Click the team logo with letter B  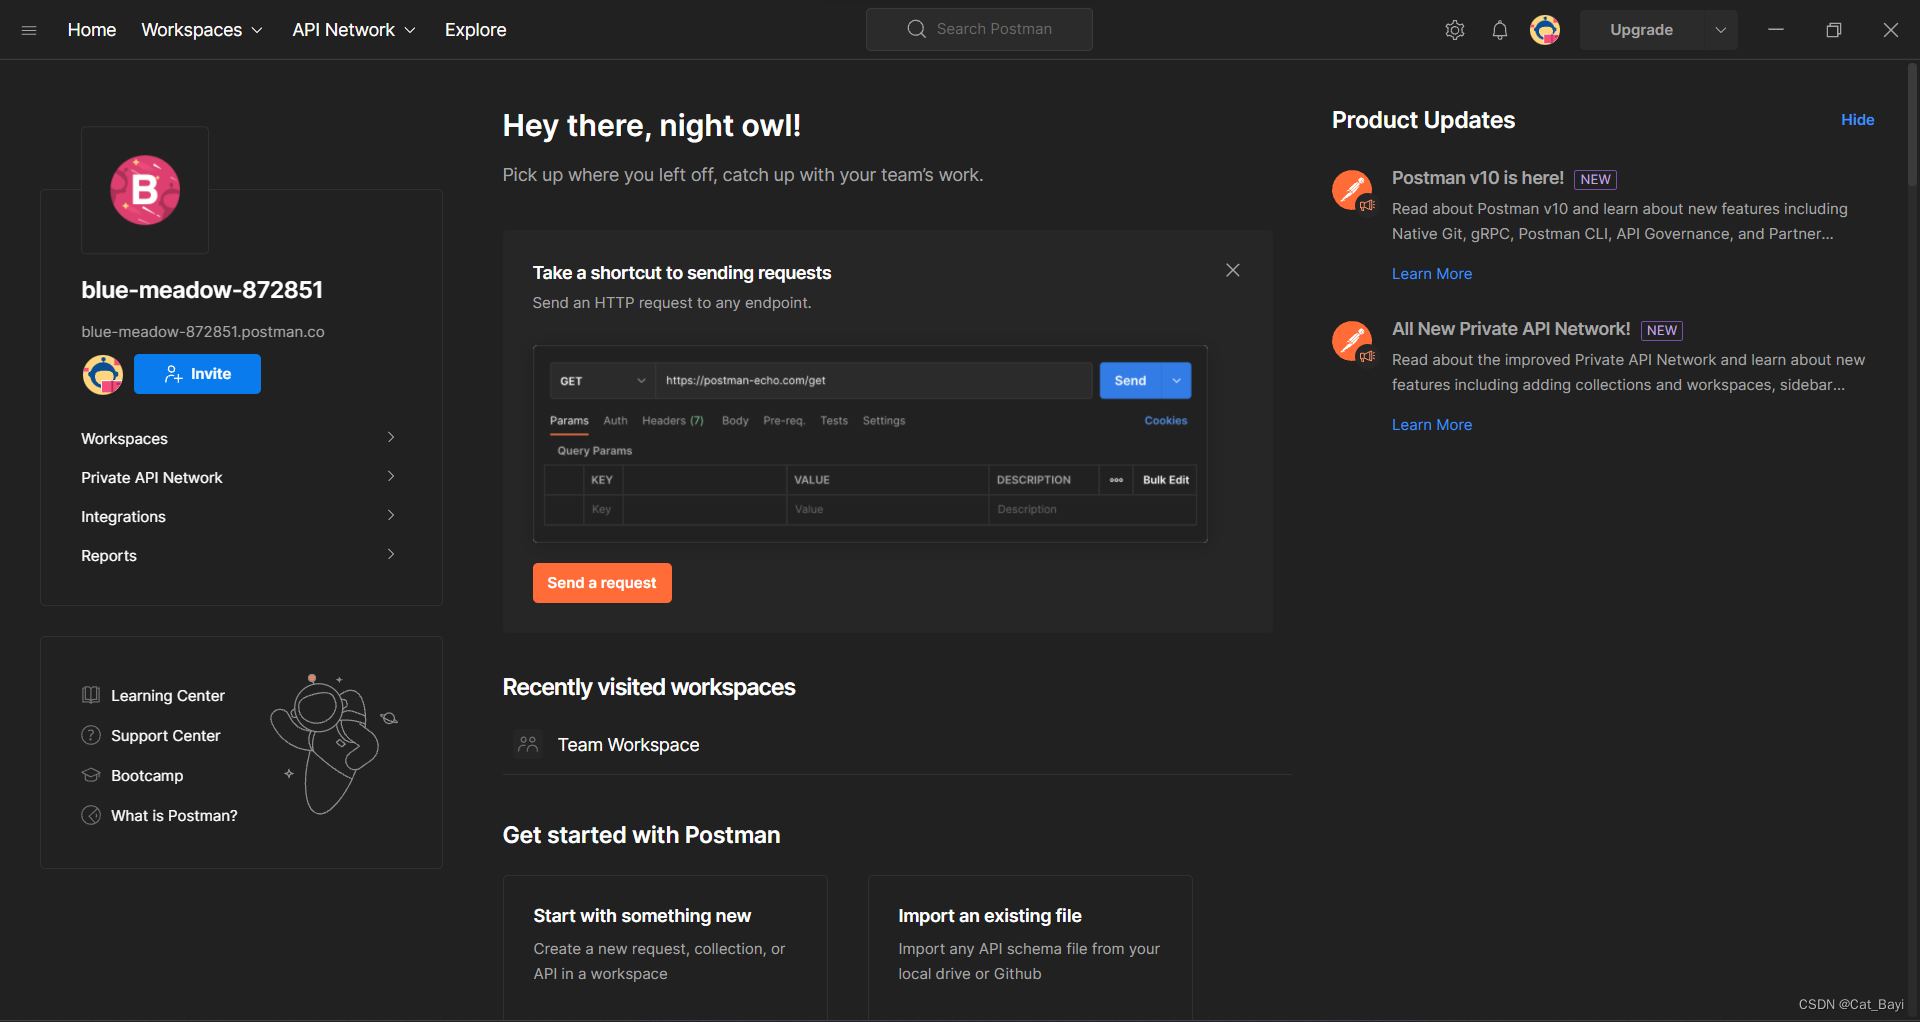145,190
